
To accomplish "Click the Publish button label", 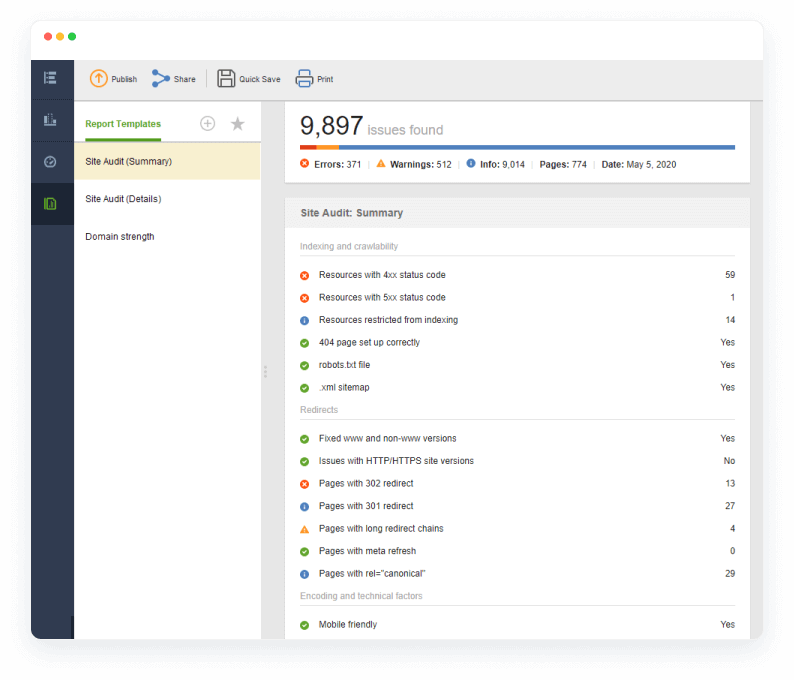I will tap(124, 79).
